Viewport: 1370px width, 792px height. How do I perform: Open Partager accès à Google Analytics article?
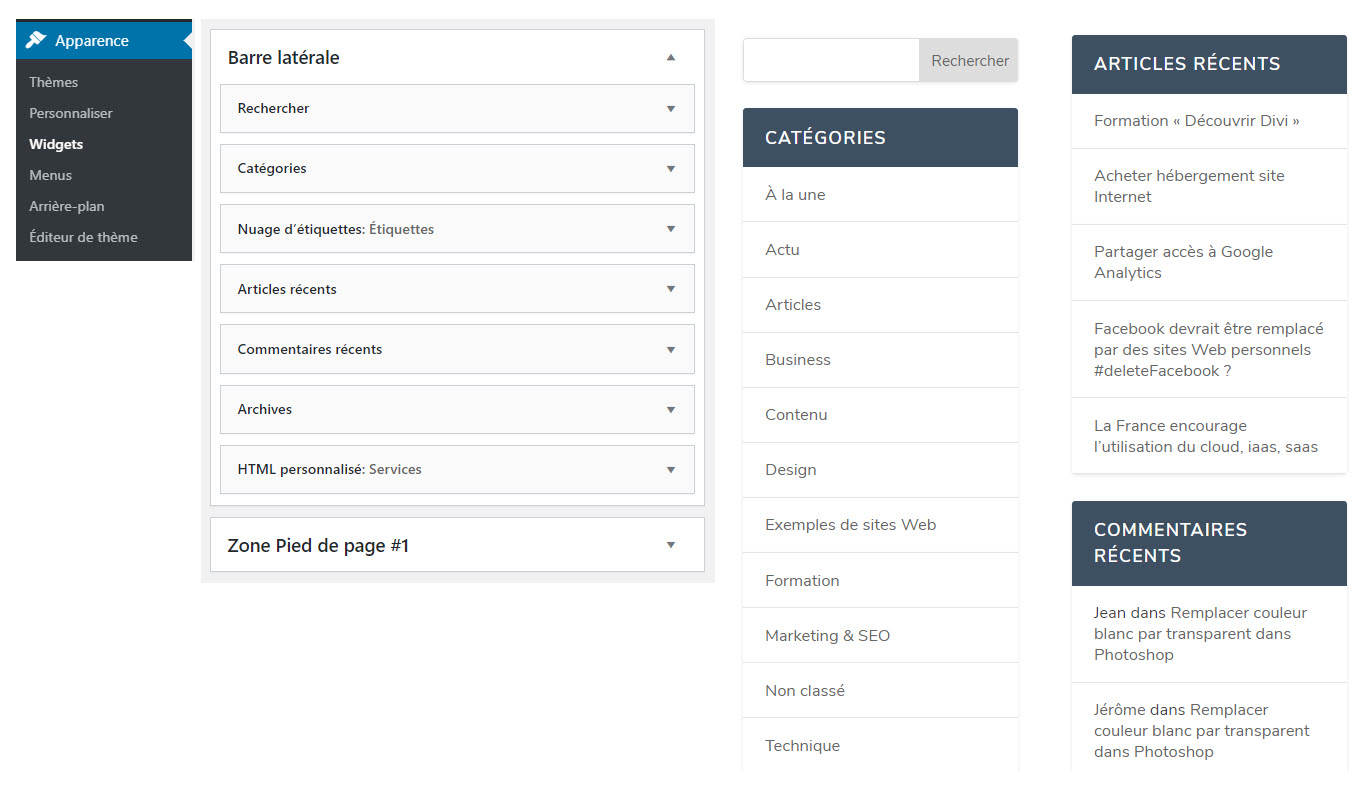1183,262
